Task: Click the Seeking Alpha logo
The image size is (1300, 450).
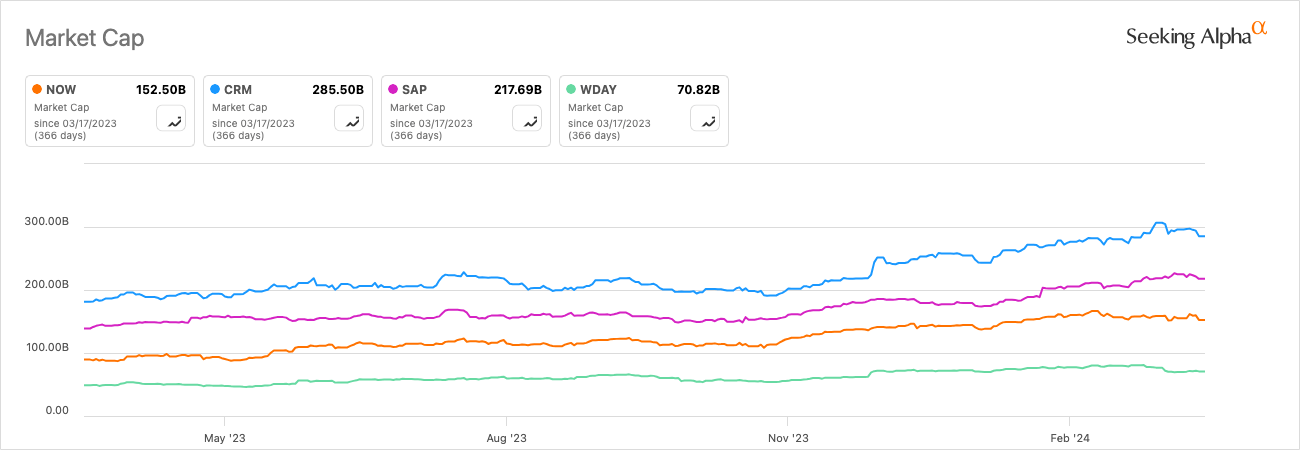Action: 1196,36
